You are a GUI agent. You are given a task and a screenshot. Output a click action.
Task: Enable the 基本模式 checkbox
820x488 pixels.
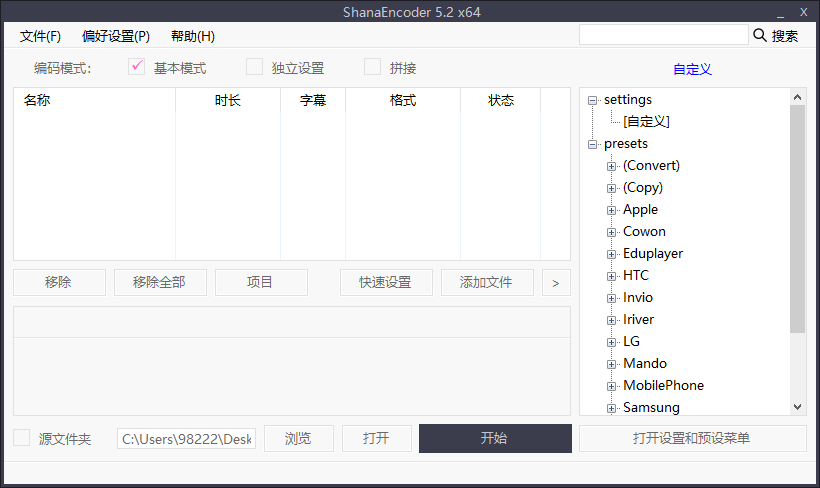tap(138, 67)
